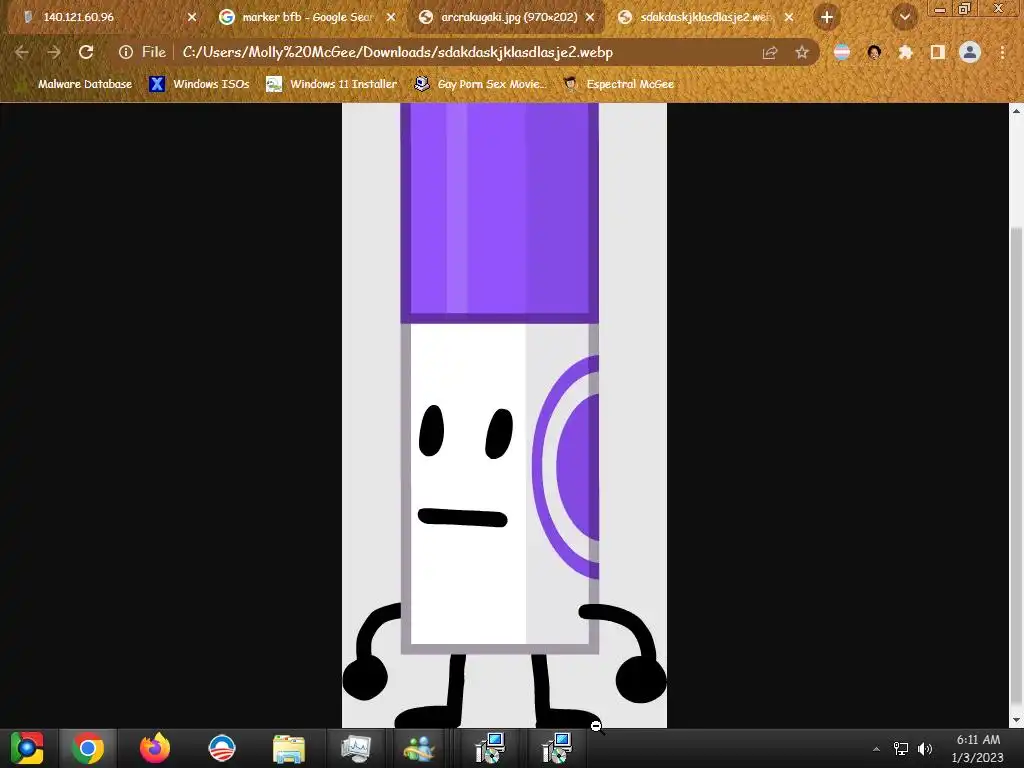1024x768 pixels.
Task: Go back using the back arrow
Action: pos(22,52)
